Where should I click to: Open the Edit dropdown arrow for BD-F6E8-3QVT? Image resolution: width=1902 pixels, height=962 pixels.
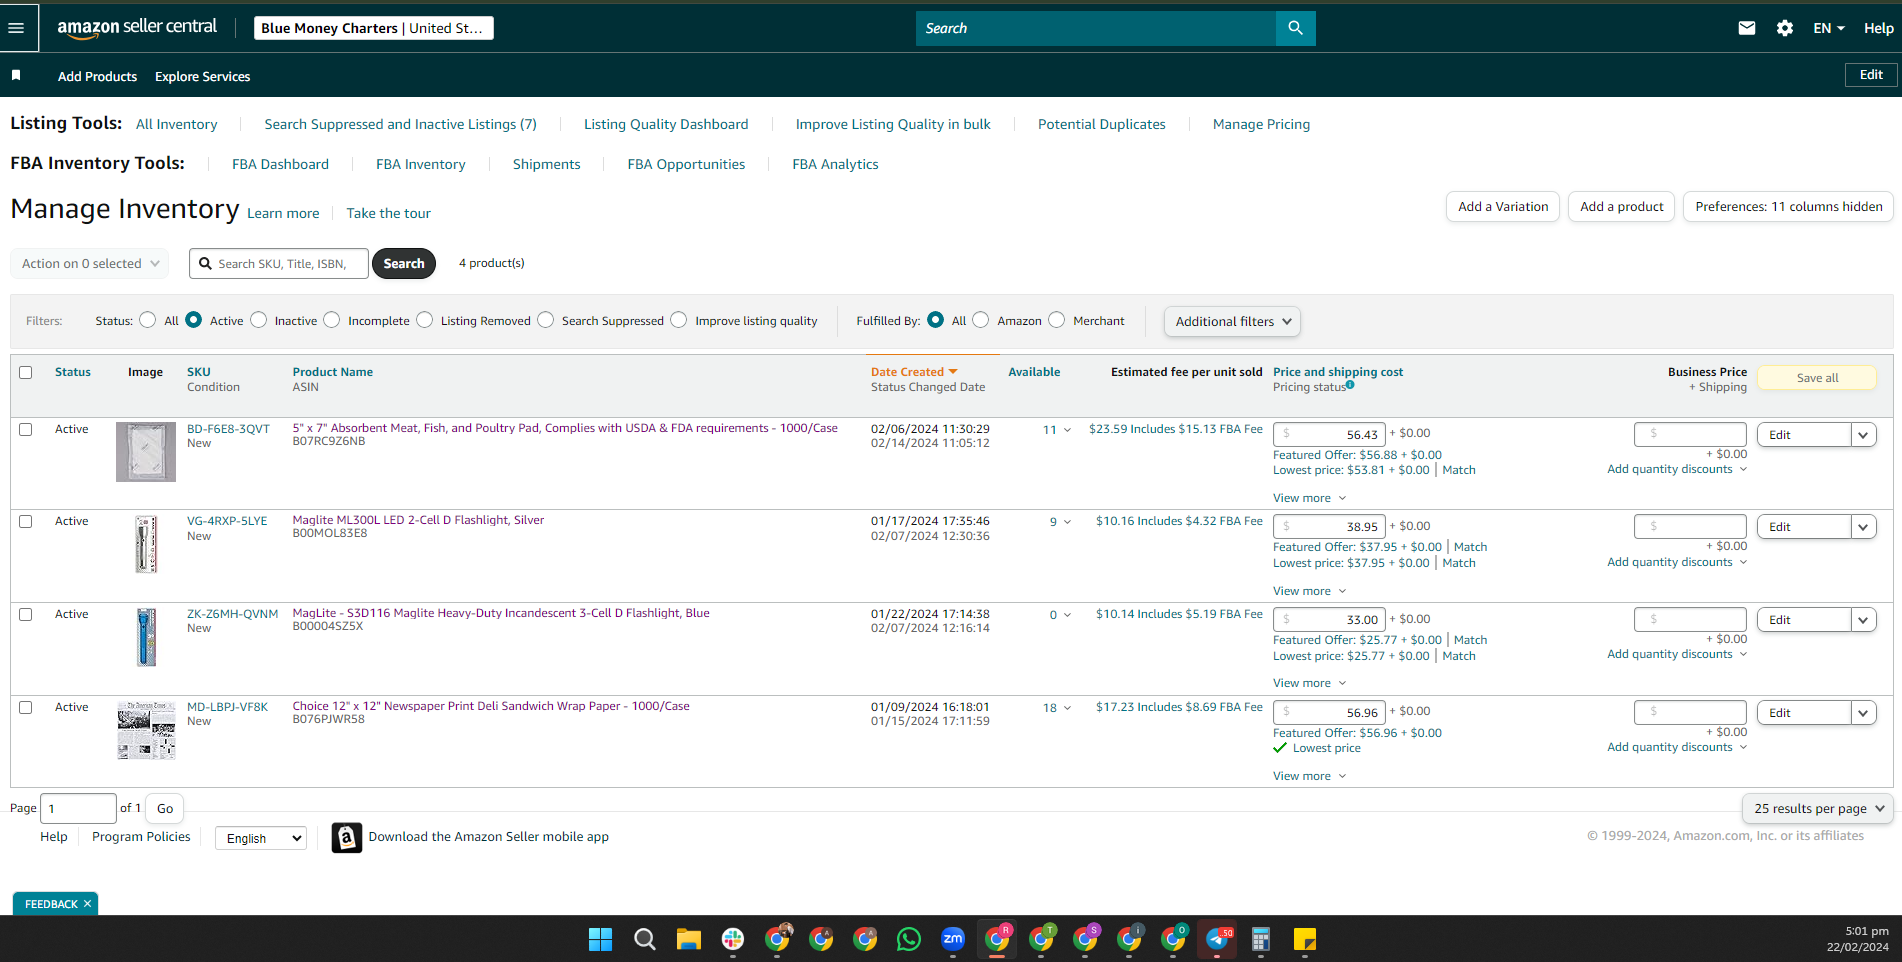(1863, 435)
